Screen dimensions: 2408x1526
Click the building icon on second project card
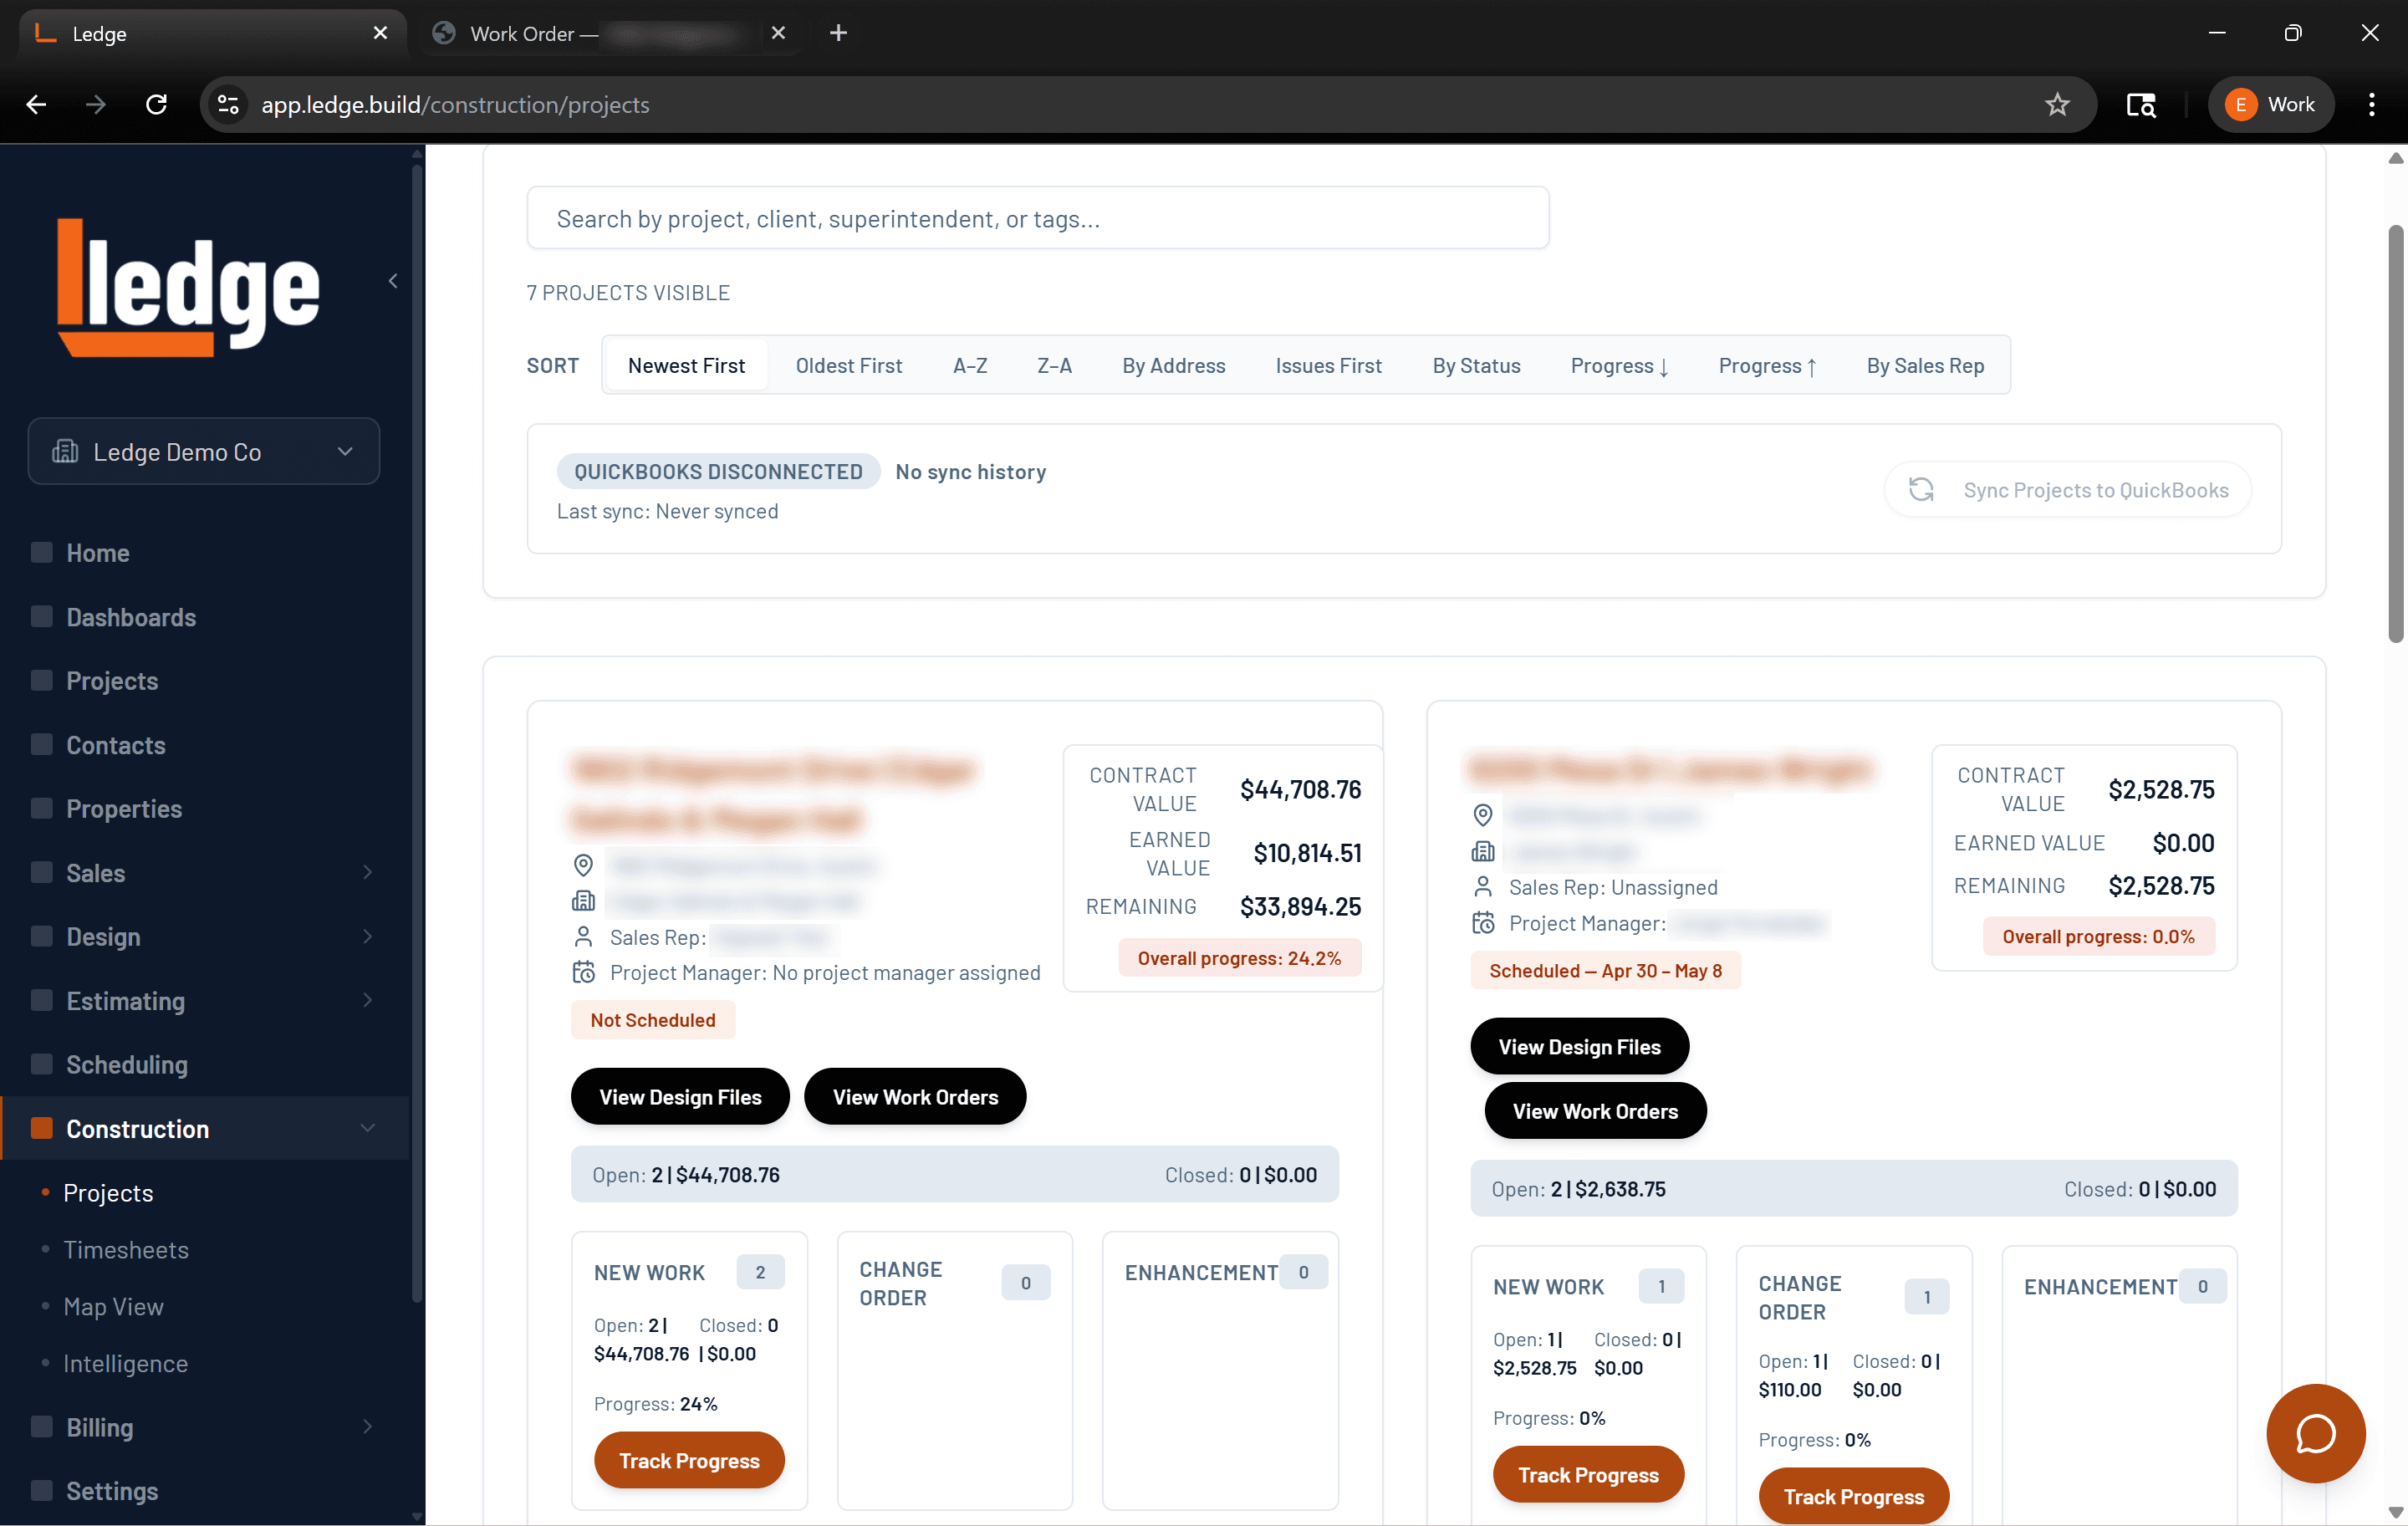pyautogui.click(x=1483, y=851)
